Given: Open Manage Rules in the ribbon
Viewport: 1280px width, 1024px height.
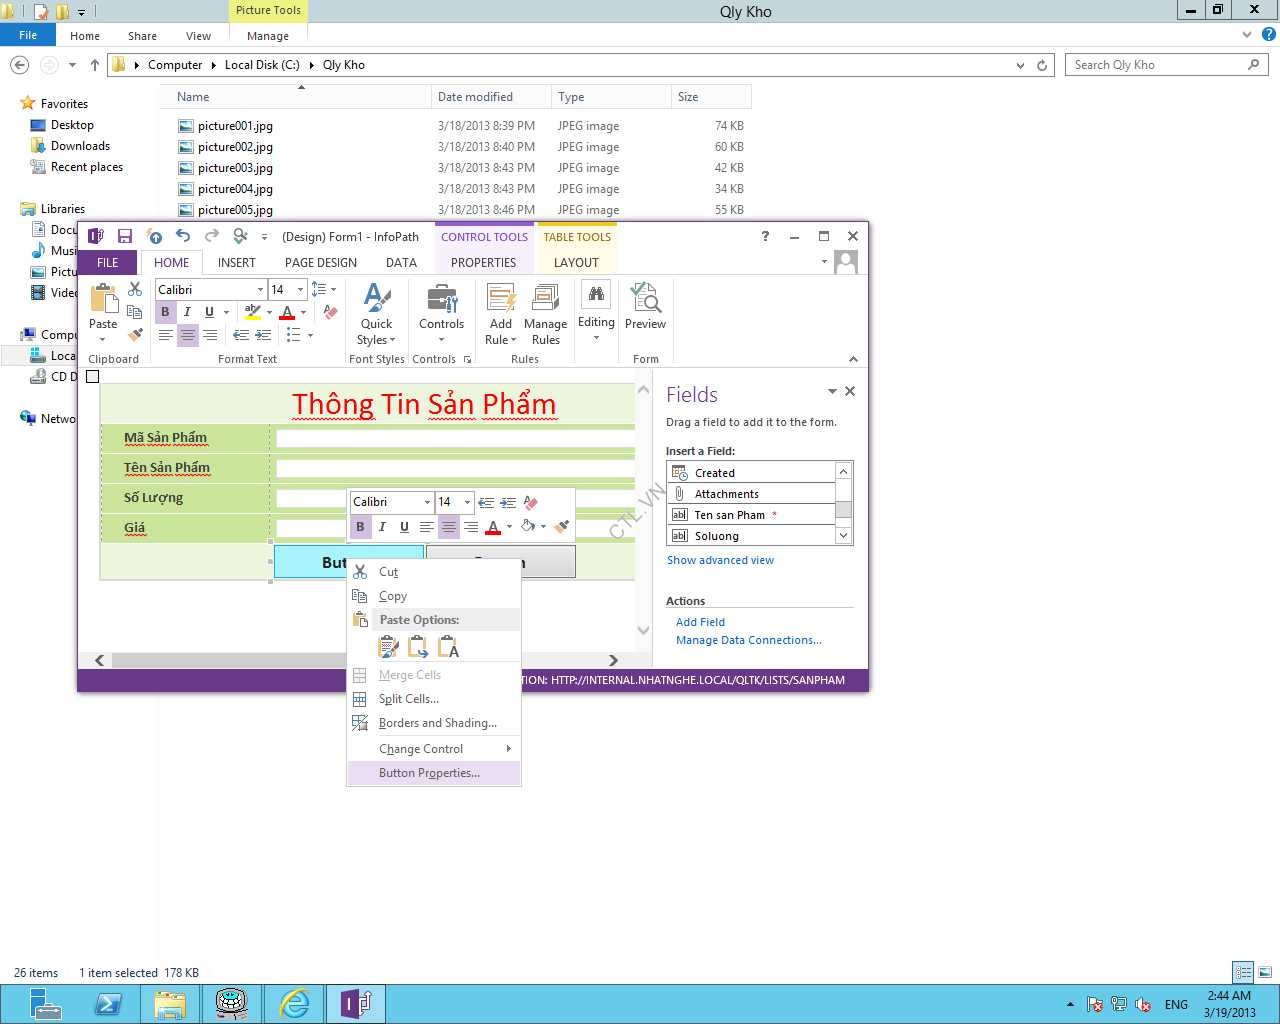Looking at the screenshot, I should [545, 313].
